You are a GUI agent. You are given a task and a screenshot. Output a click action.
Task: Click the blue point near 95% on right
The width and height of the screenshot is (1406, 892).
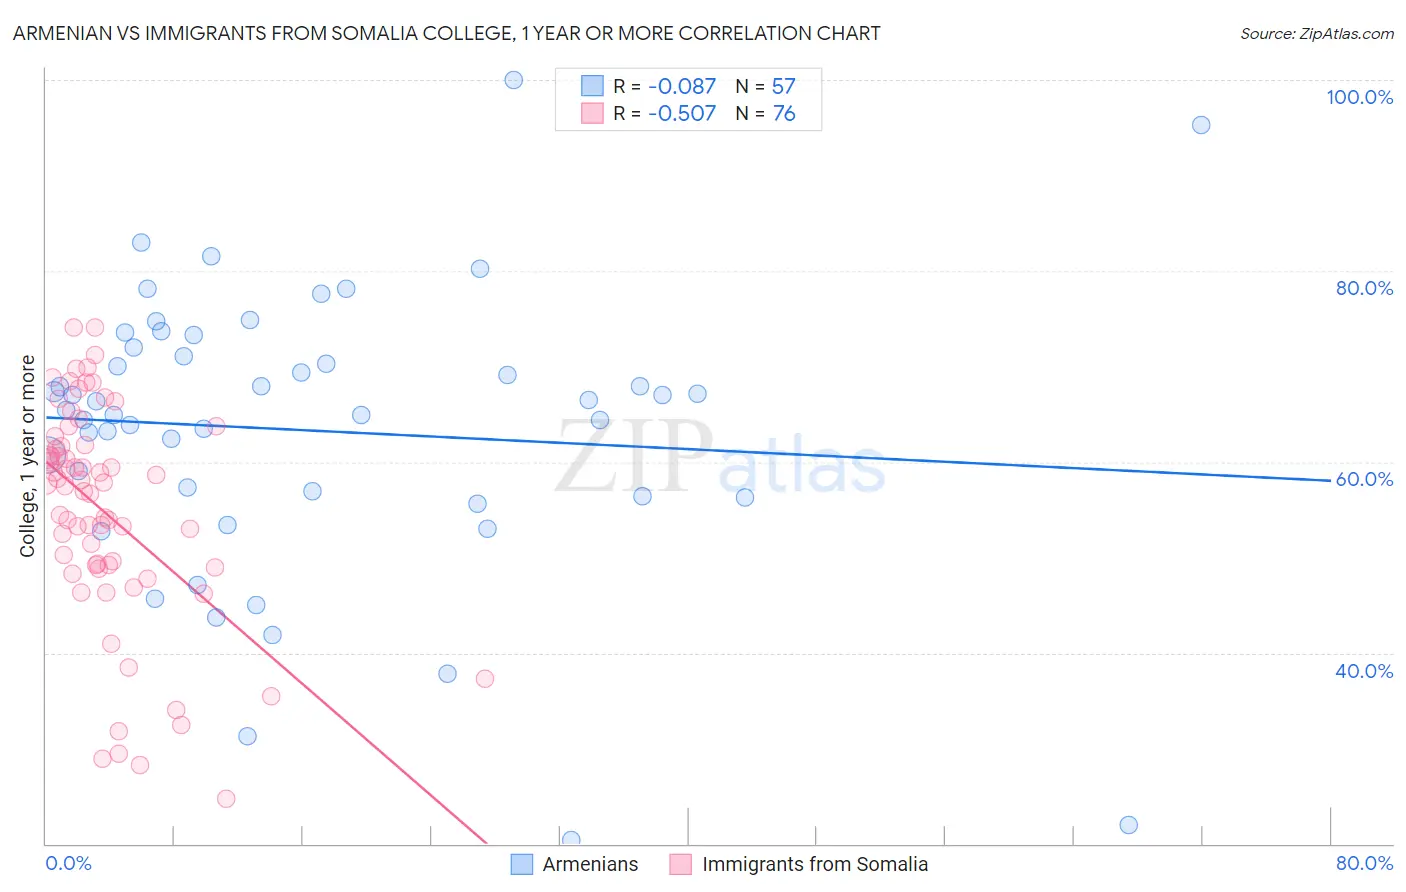click(x=1201, y=125)
